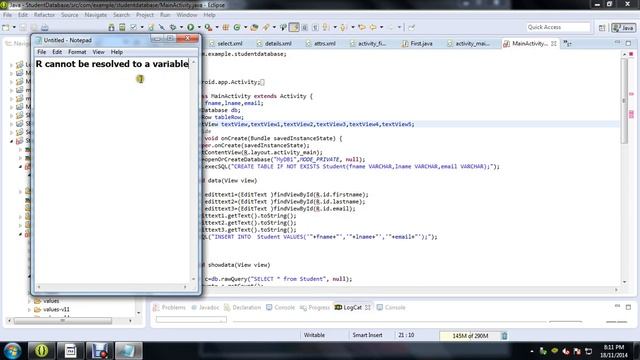Click the Navigator panel horizontal scrollbar
This screenshot has height=360, width=640.
point(63,321)
